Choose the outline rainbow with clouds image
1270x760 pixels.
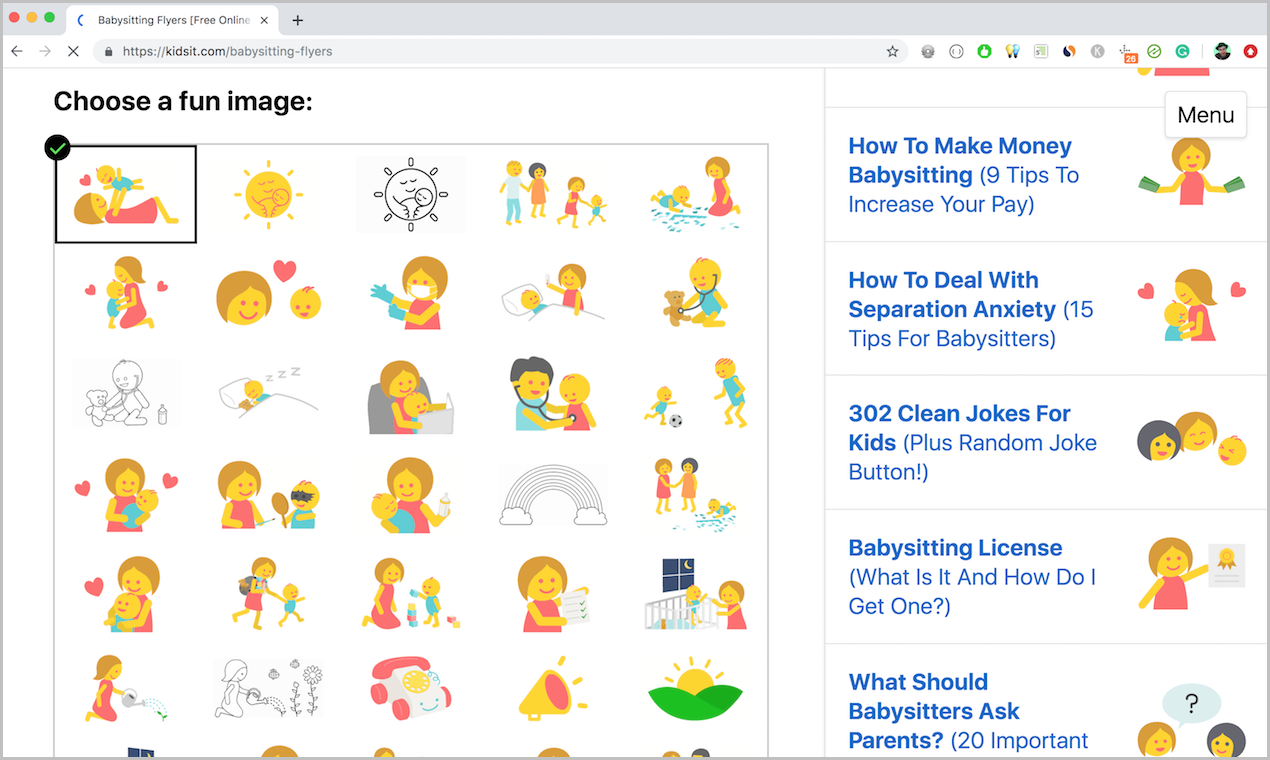pos(554,495)
